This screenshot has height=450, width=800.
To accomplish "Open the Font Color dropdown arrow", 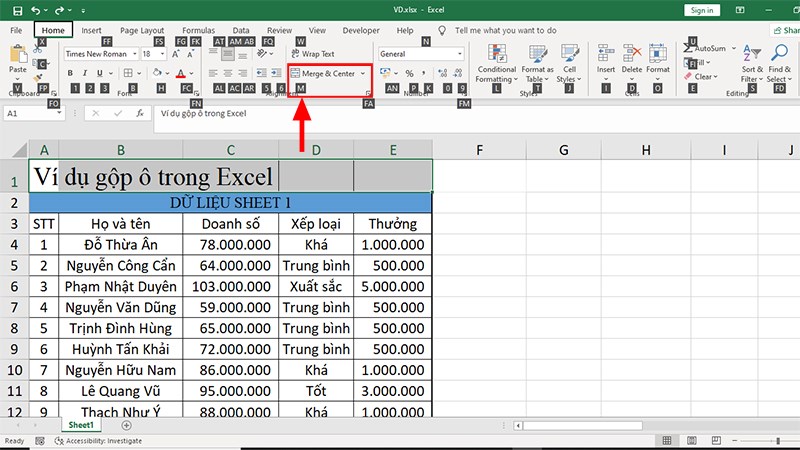I will [191, 73].
